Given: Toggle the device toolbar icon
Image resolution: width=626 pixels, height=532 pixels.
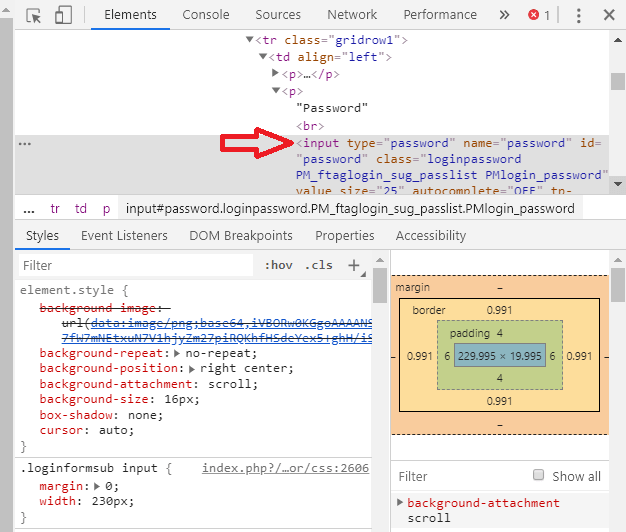Looking at the screenshot, I should tap(63, 15).
